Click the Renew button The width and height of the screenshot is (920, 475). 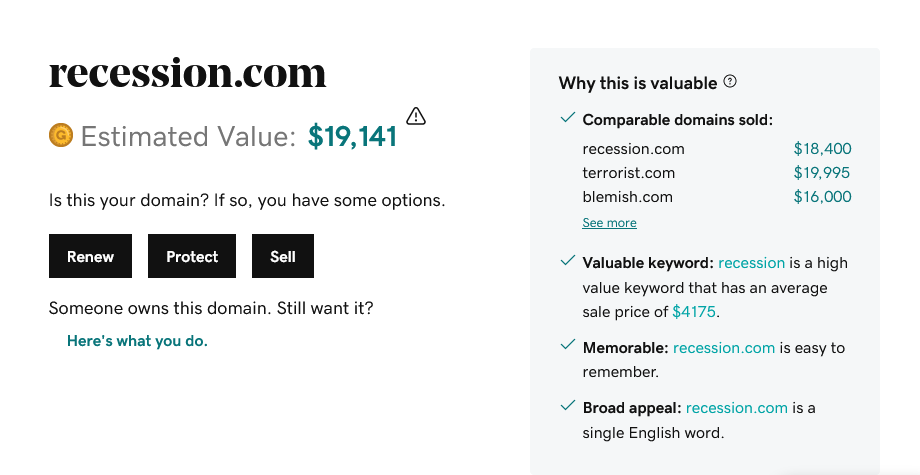tap(90, 256)
